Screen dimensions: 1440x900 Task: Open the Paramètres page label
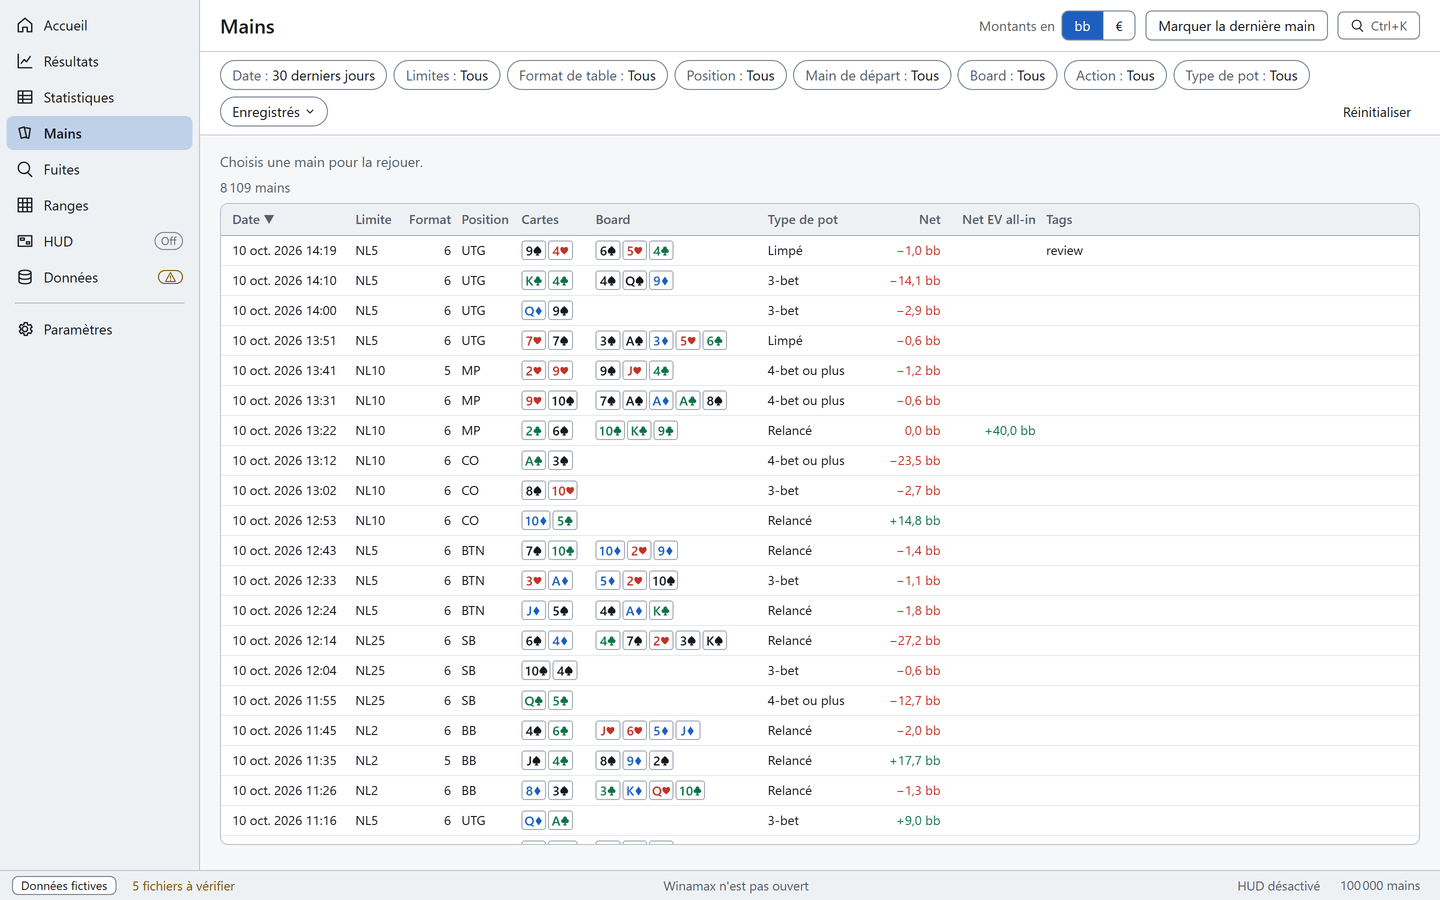(x=78, y=329)
